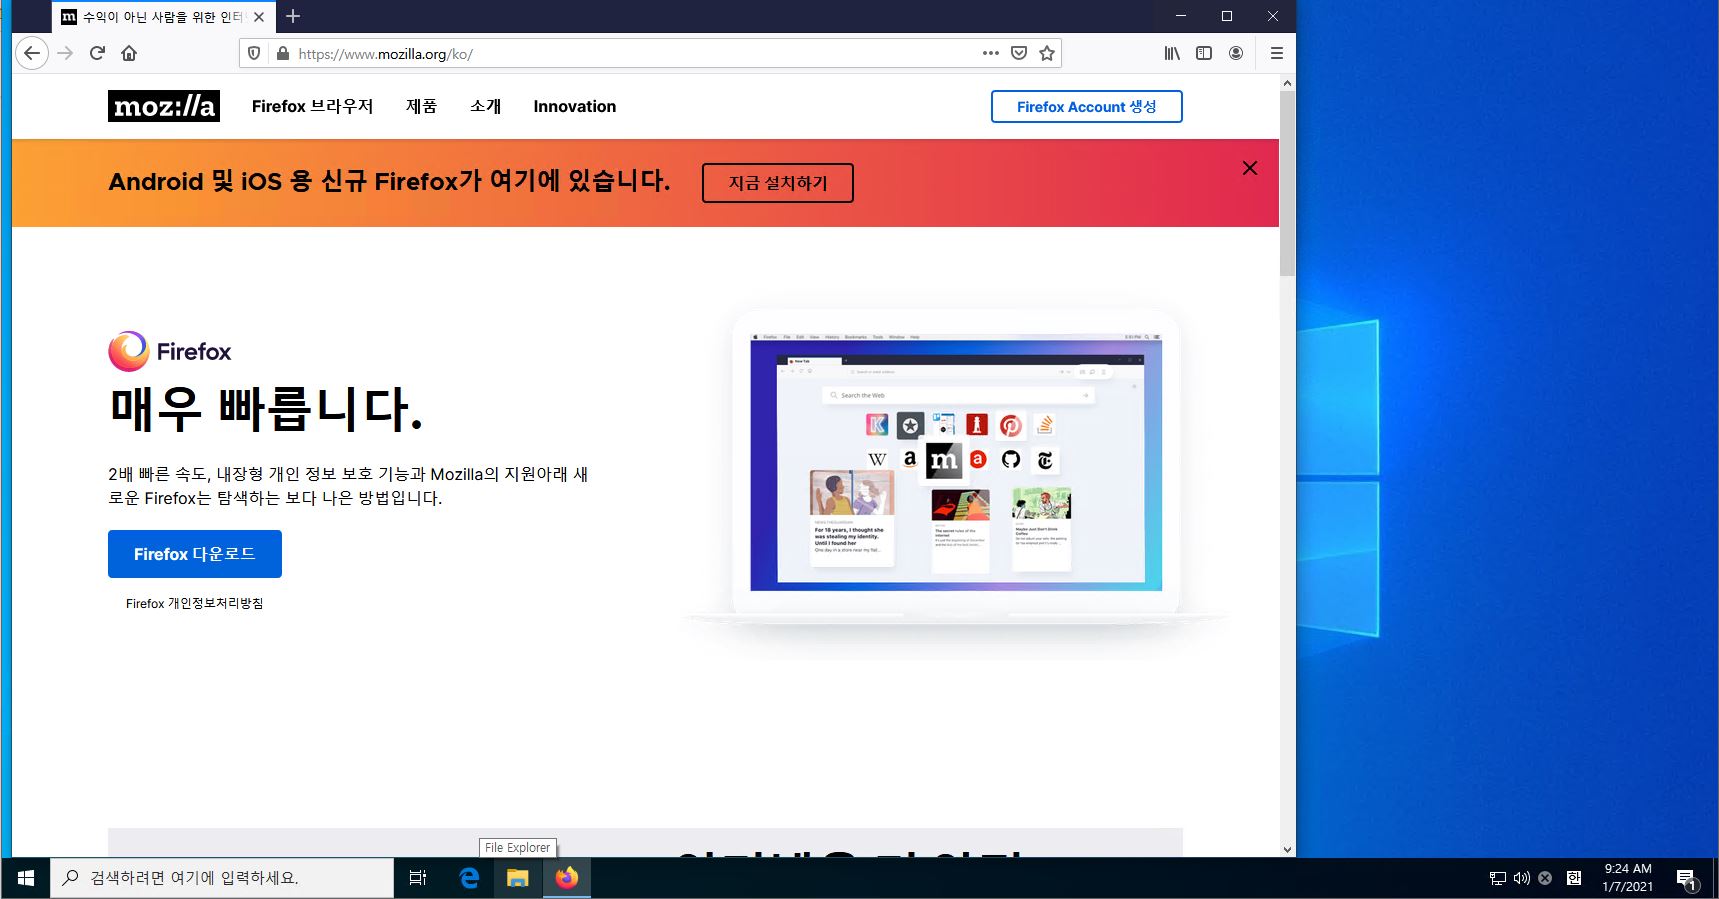Screen dimensions: 1719x899
Task: Open the Firefox Account toolbar icon
Action: pos(1236,53)
